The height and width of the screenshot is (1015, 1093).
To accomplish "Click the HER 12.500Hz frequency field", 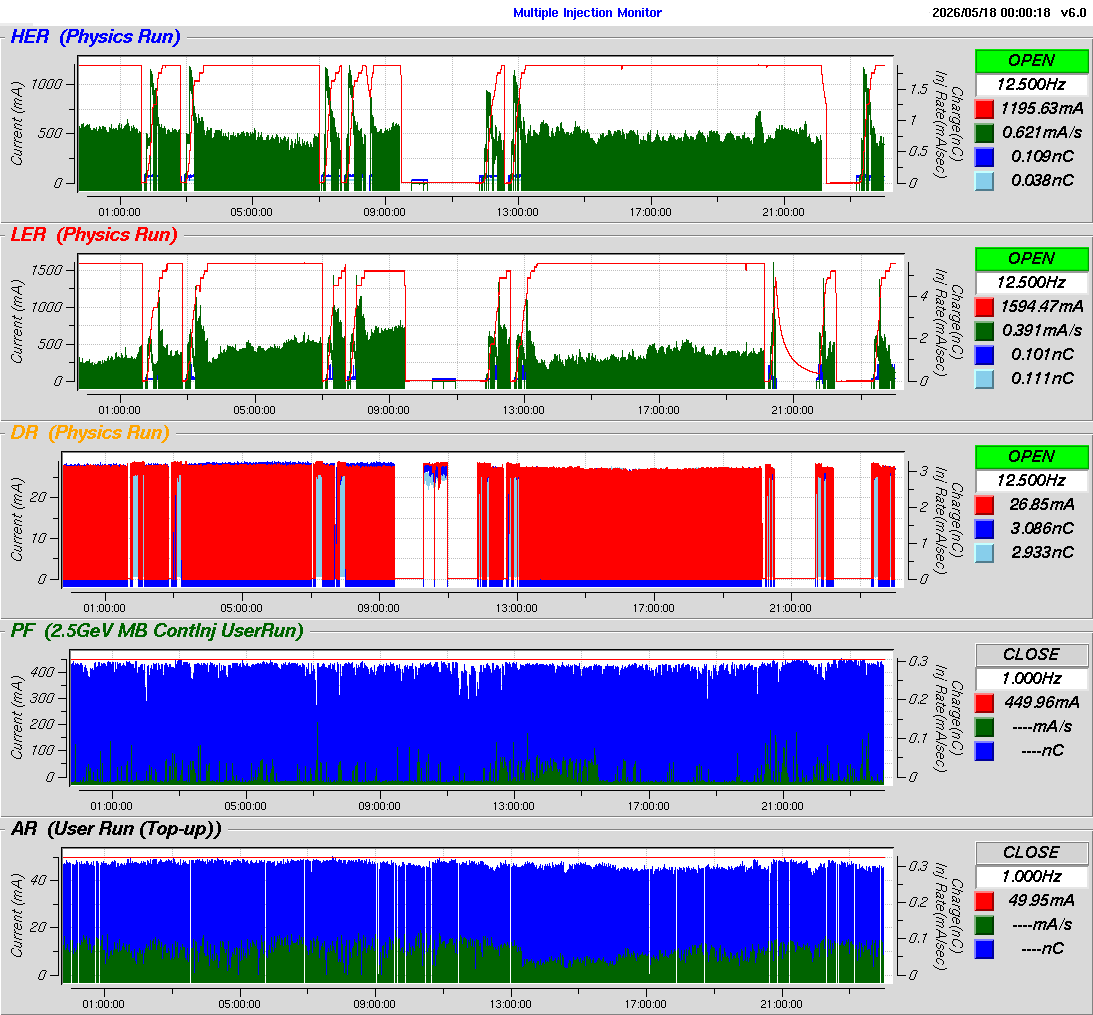I will [1032, 84].
